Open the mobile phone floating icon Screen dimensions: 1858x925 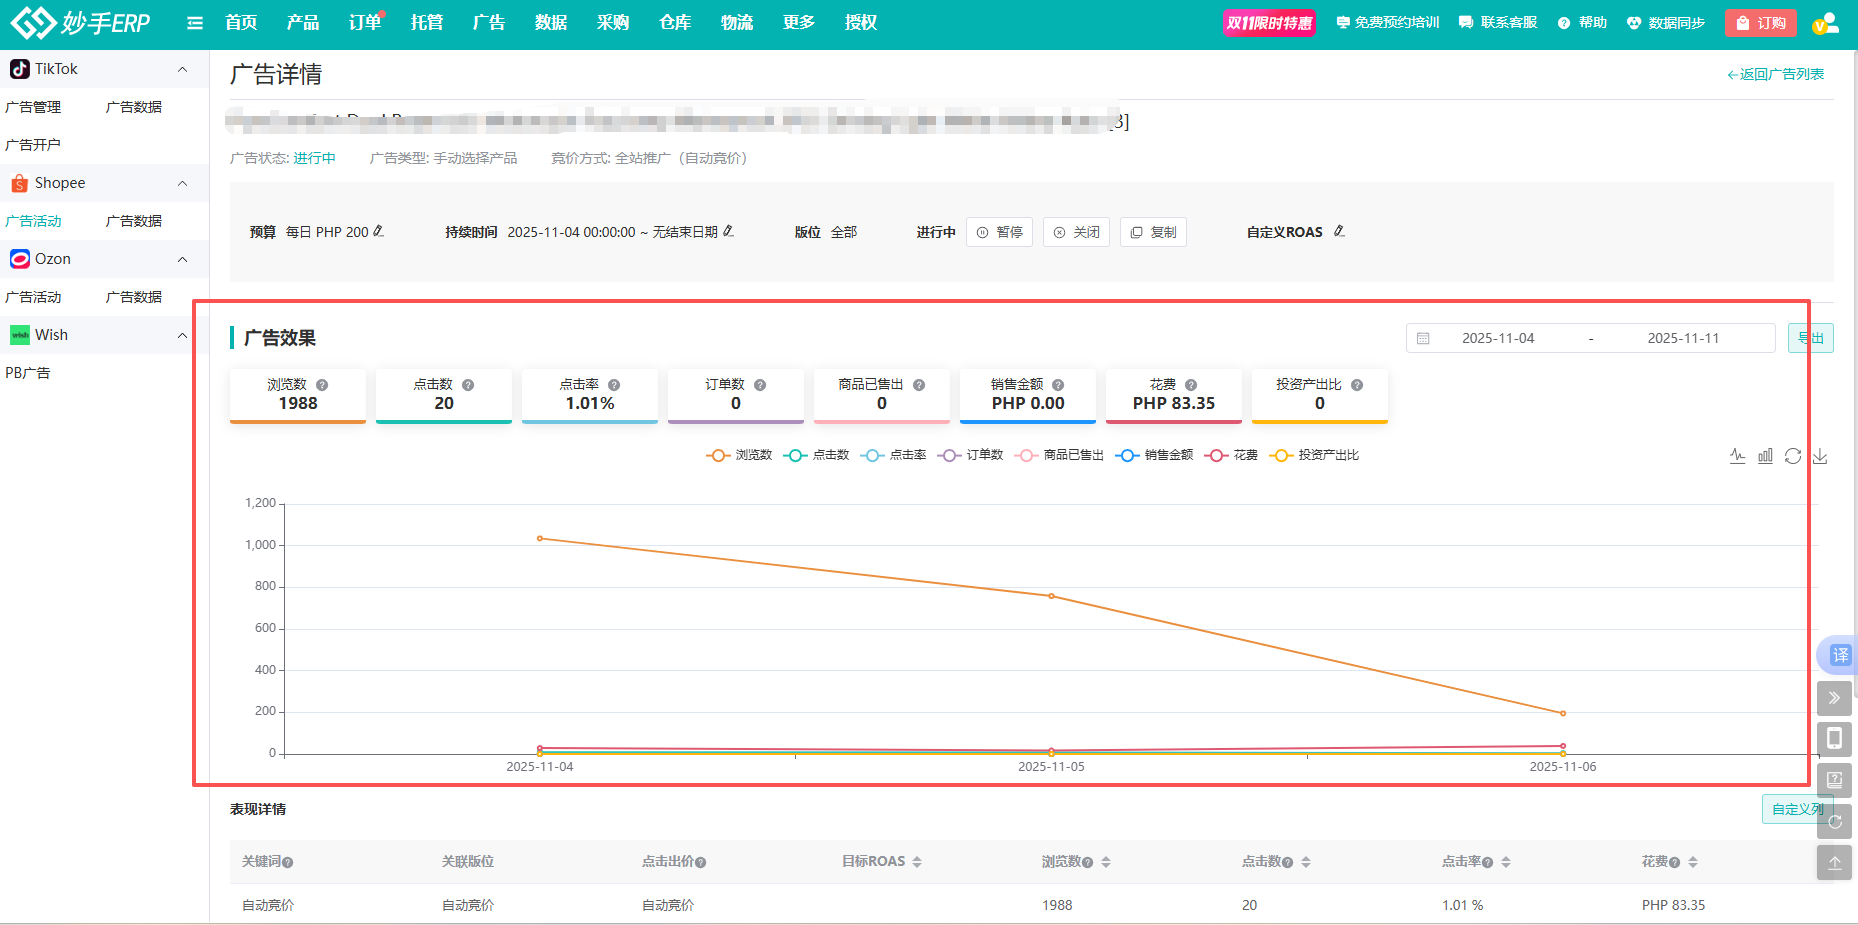(x=1834, y=739)
